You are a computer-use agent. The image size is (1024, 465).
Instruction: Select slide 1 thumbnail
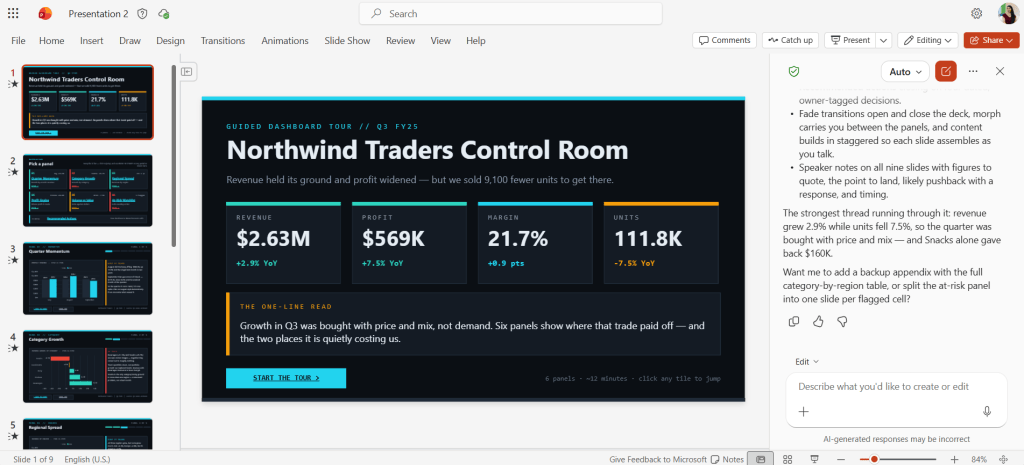88,102
